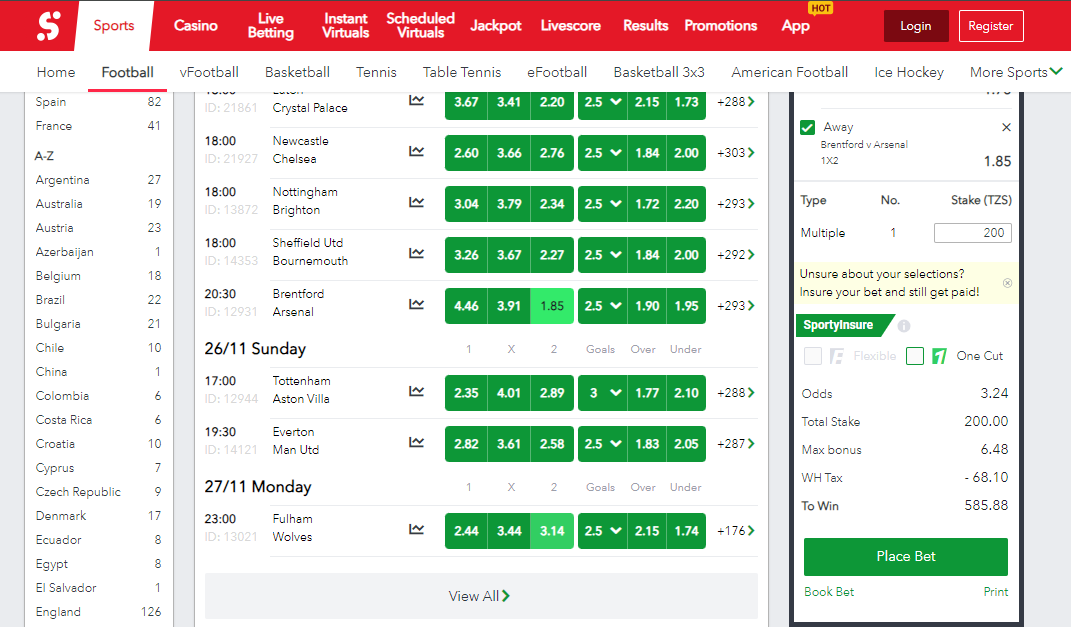Viewport: 1071px width, 627px height.
Task: Expand +303 more markets for Newcastle v Chelsea
Action: [736, 152]
